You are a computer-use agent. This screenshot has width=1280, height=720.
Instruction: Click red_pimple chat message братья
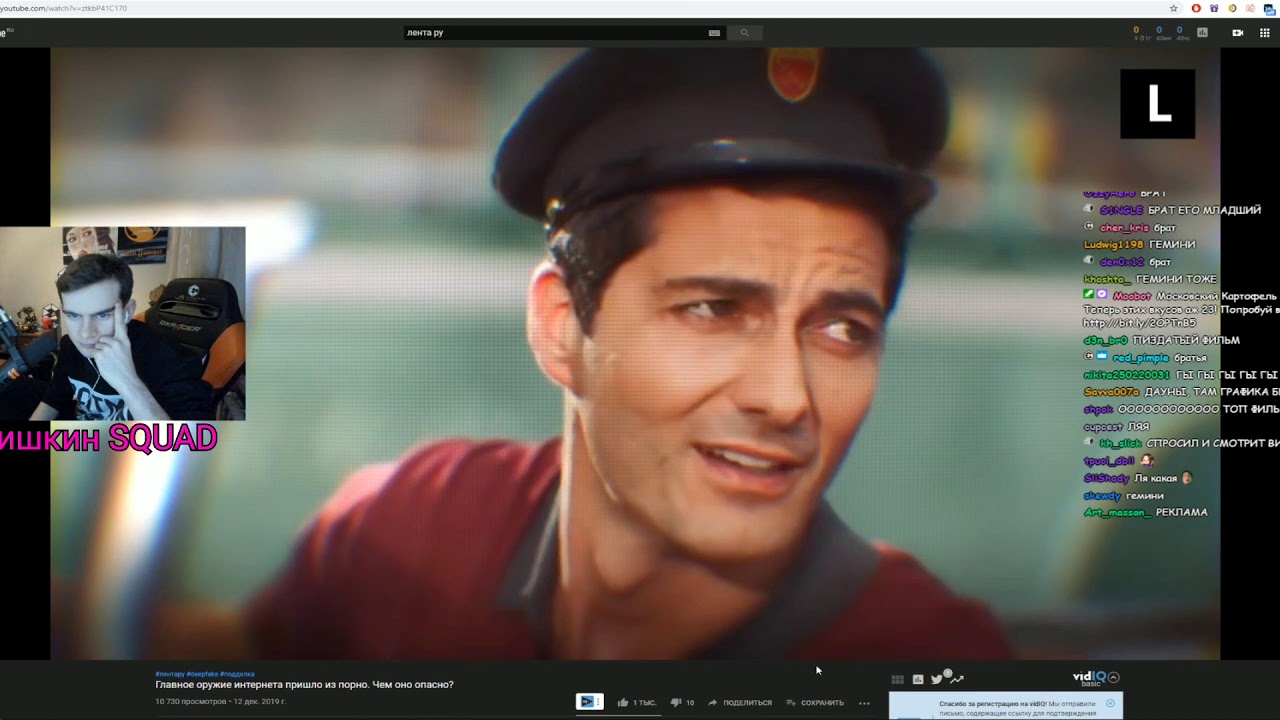pyautogui.click(x=1190, y=357)
